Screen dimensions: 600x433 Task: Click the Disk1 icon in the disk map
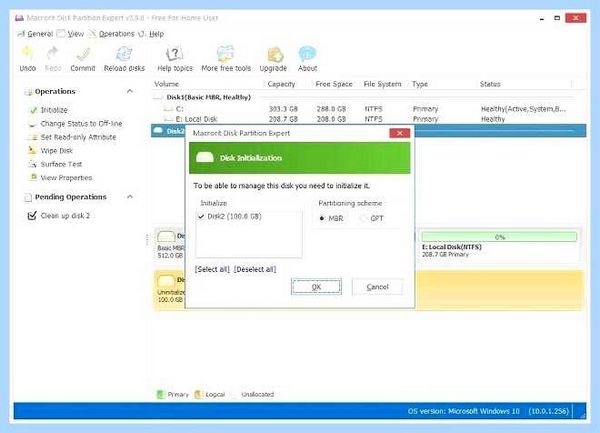coord(166,237)
